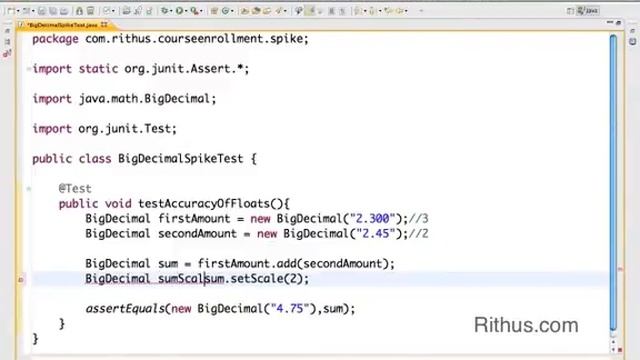Click the Open Perspective icon
This screenshot has height=360, width=640.
[x=570, y=11]
